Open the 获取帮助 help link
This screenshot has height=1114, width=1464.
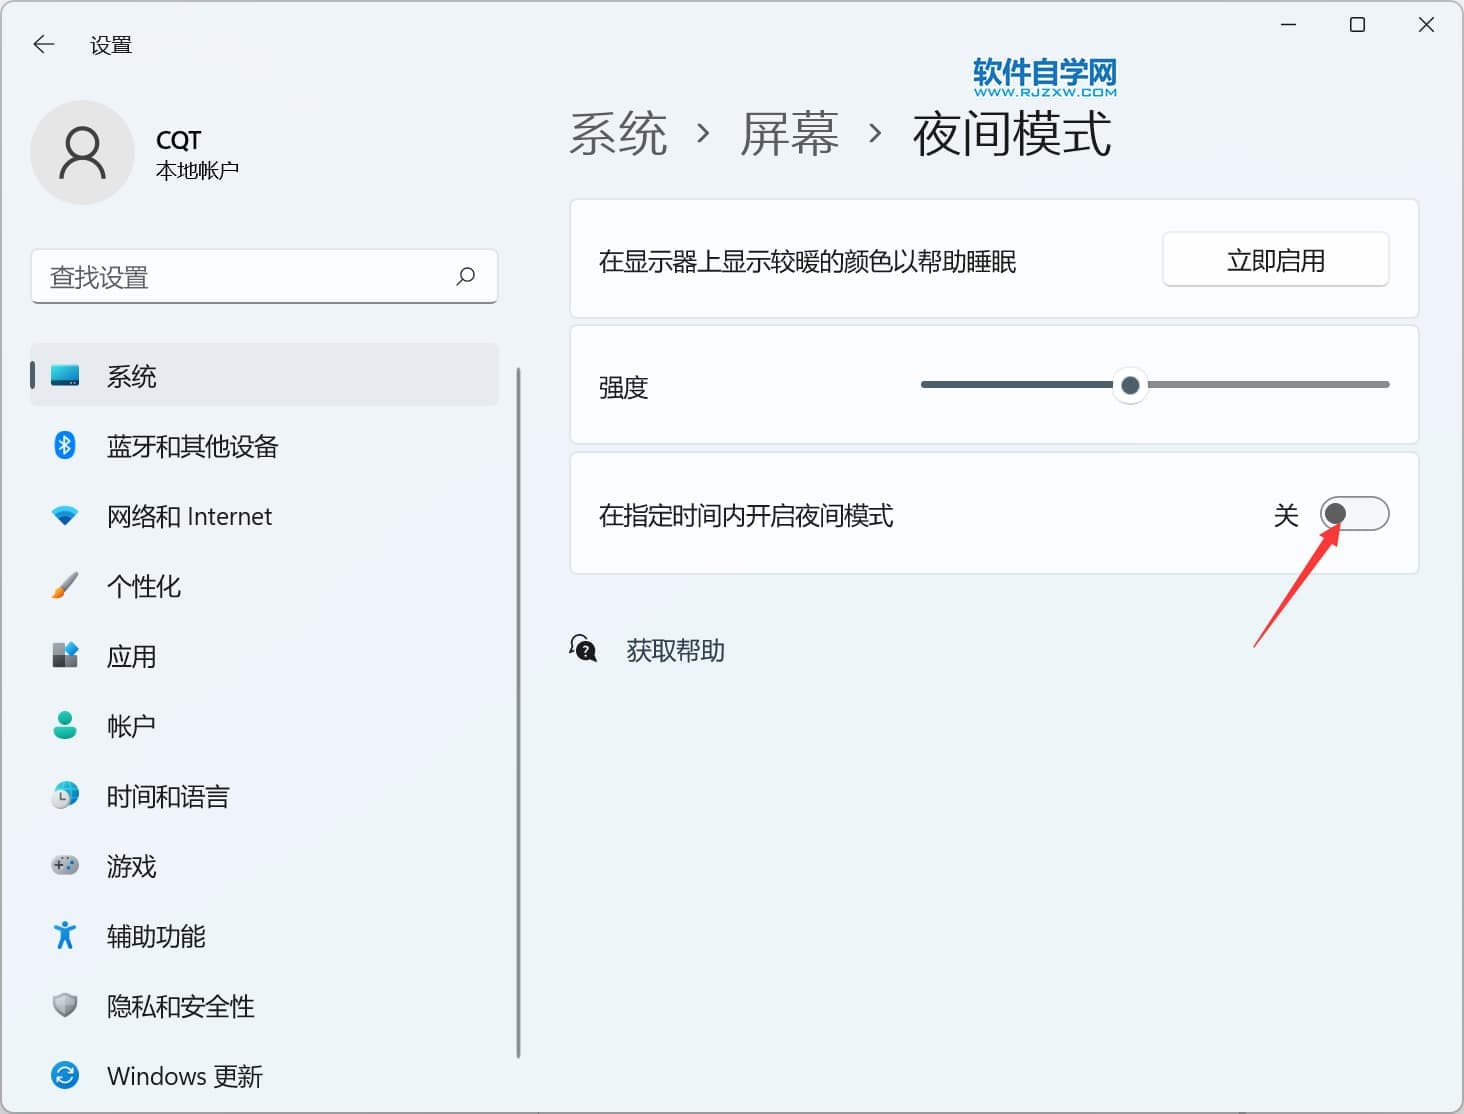pyautogui.click(x=675, y=651)
